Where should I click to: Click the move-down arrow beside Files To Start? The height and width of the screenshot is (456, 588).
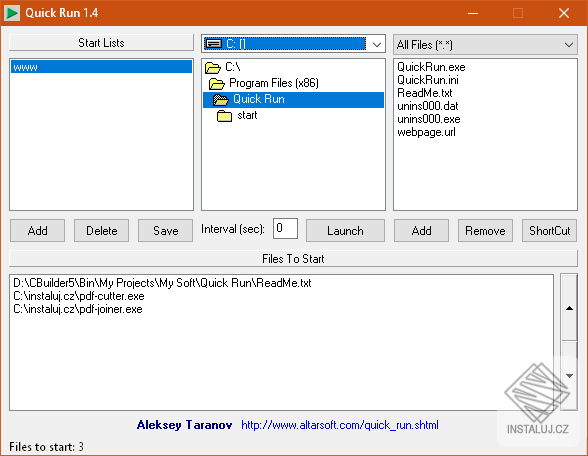coord(569,376)
